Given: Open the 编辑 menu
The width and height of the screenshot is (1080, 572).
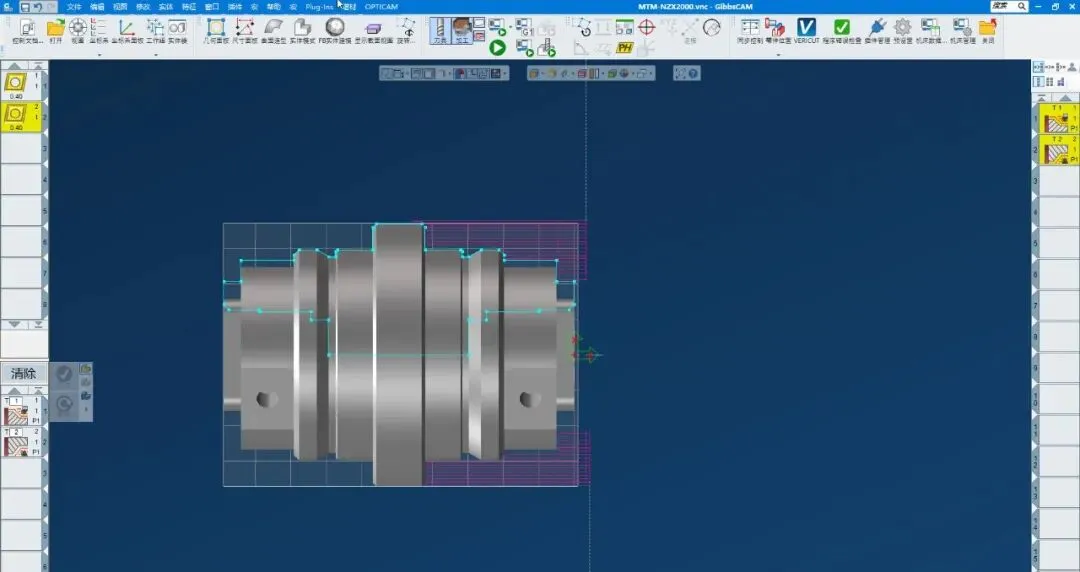Looking at the screenshot, I should click(x=97, y=7).
